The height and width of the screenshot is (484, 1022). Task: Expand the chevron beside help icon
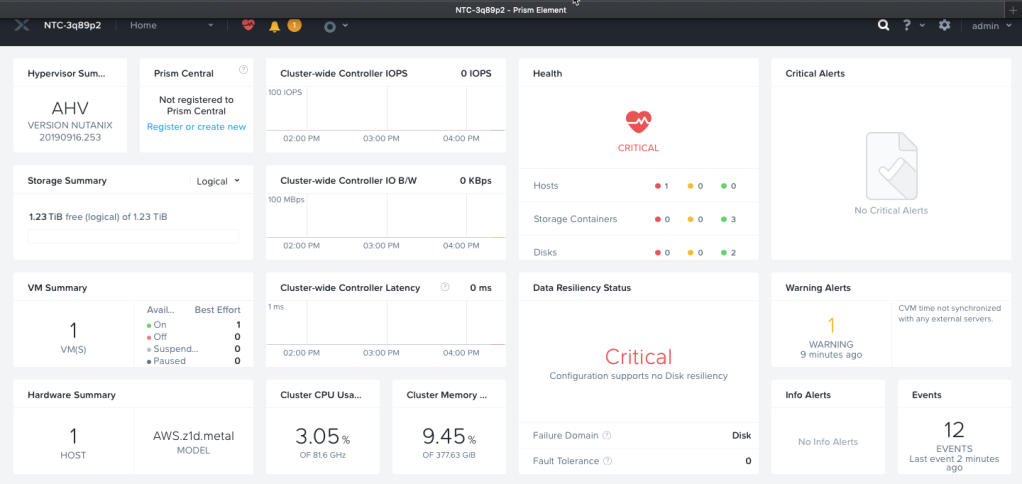[922, 25]
